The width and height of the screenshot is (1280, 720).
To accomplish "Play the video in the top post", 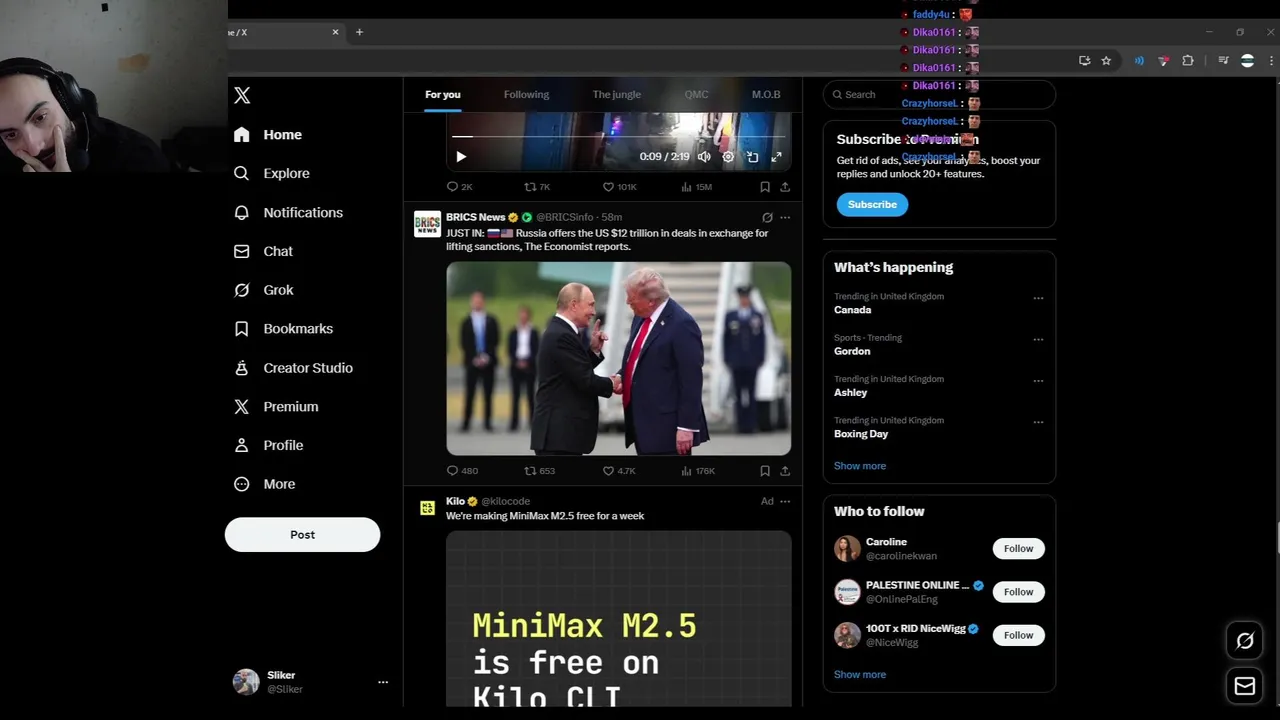I will [x=461, y=157].
